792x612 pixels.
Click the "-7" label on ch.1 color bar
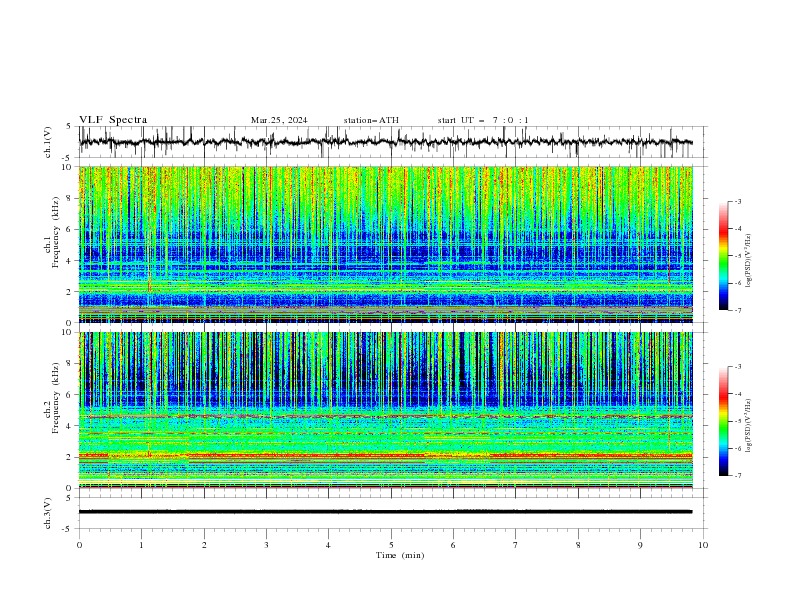point(737,310)
